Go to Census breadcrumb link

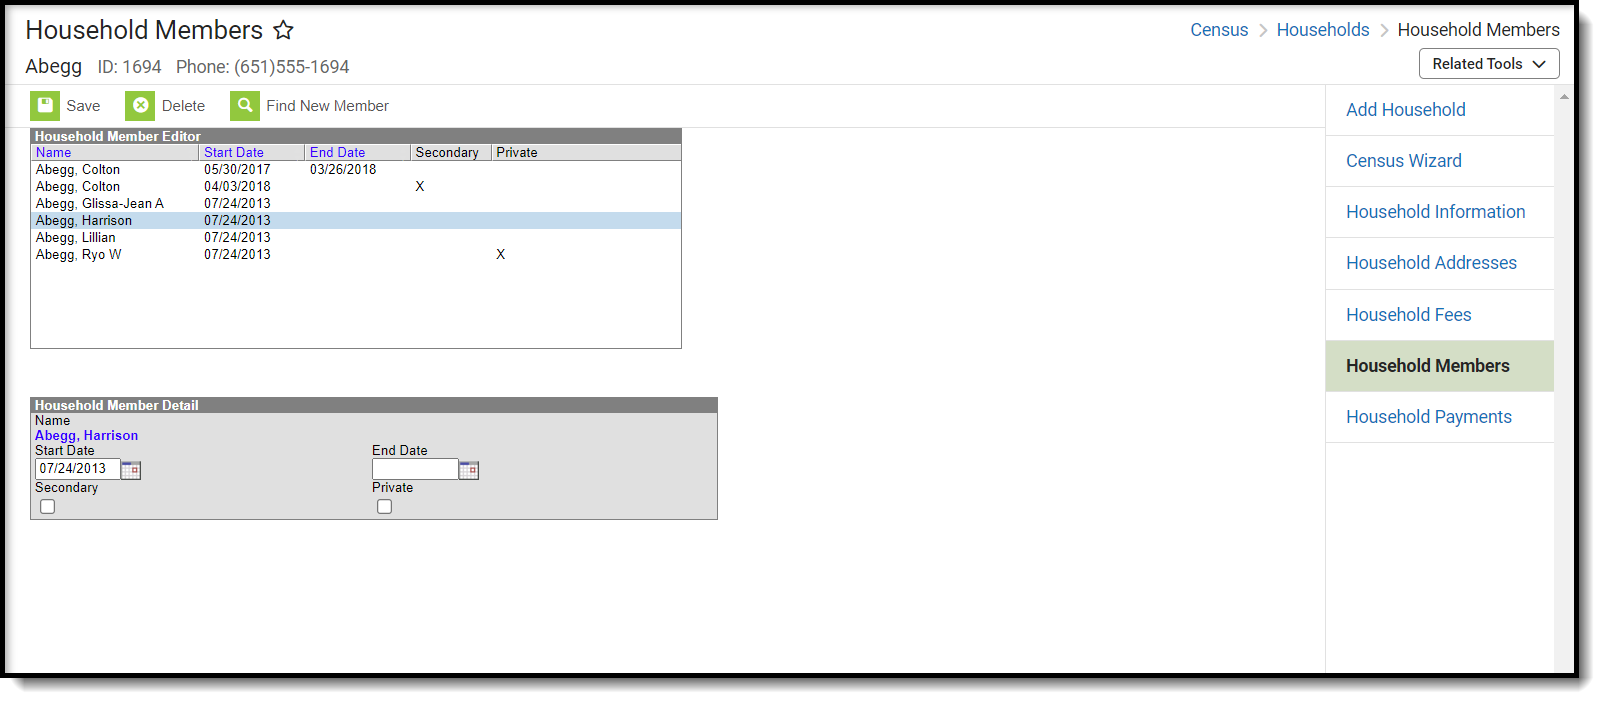tap(1219, 30)
